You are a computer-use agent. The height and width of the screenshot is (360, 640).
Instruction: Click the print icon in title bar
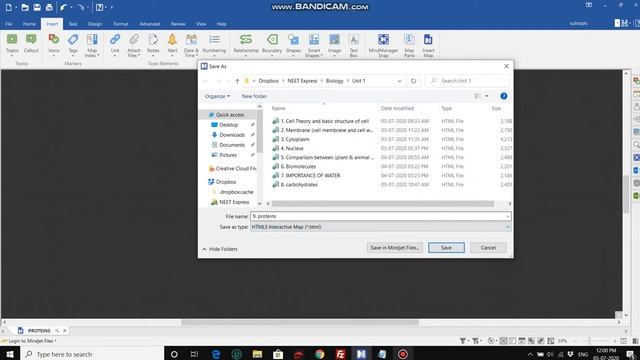[49, 7]
